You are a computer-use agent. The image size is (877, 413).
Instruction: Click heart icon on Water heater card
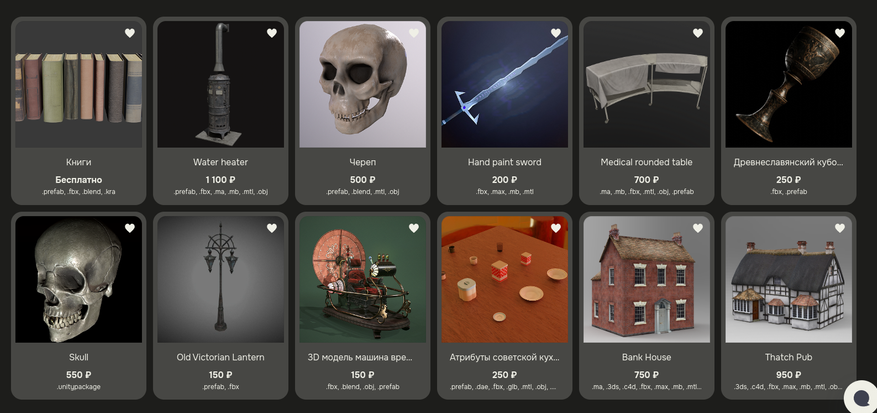(272, 33)
